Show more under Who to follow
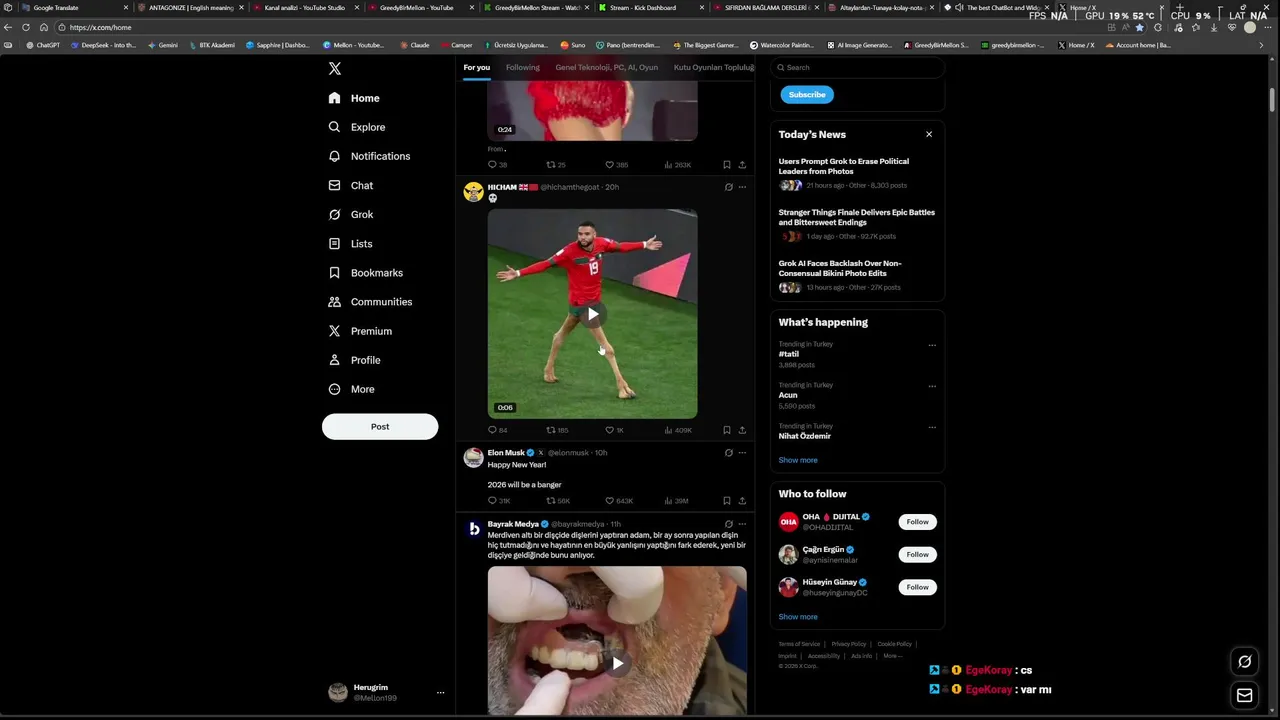Viewport: 1280px width, 720px height. 798,616
